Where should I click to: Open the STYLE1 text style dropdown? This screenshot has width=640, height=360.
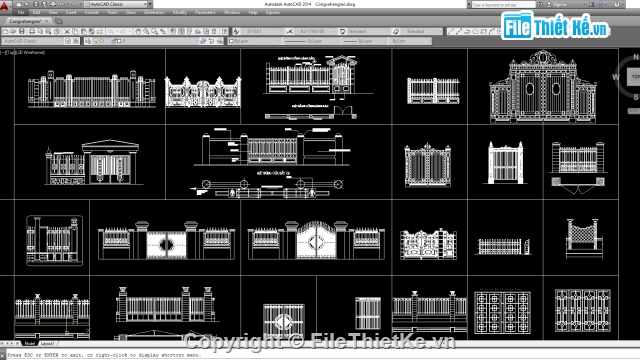point(262,31)
